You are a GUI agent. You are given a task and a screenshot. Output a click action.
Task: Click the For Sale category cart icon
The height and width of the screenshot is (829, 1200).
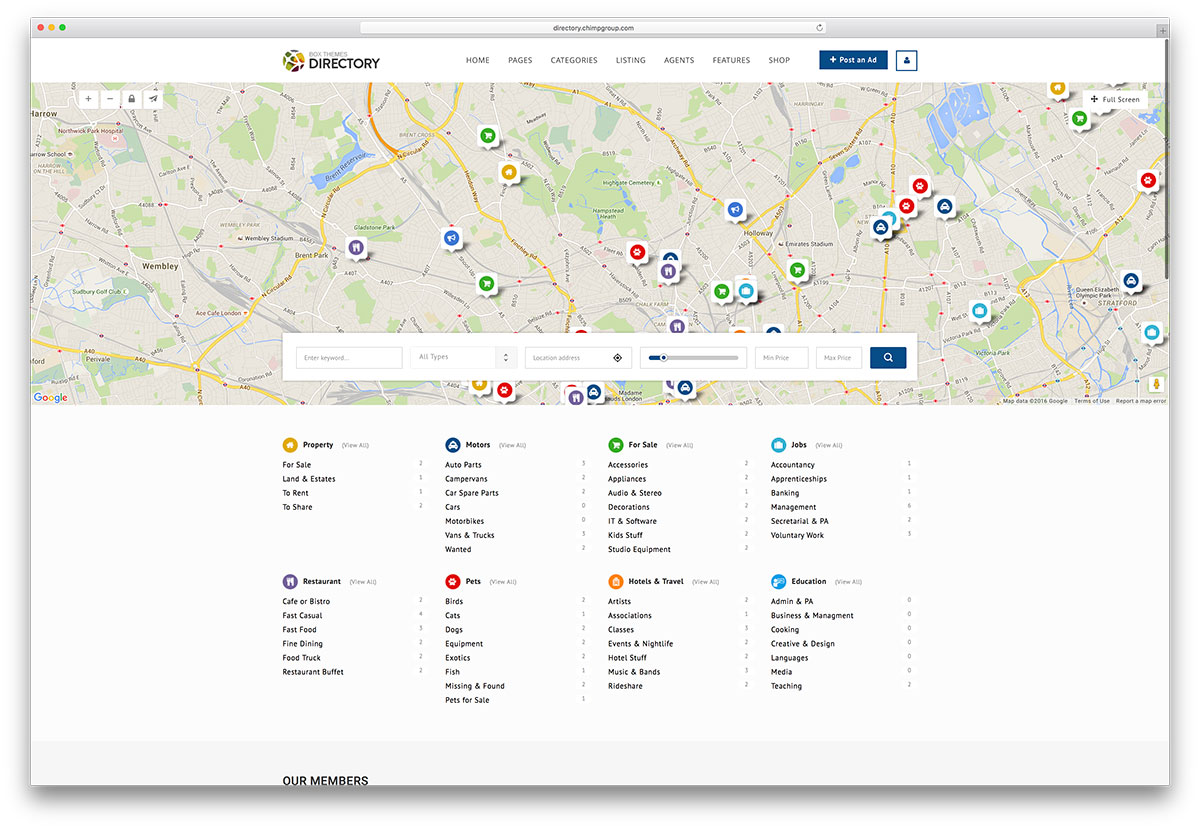coord(615,445)
